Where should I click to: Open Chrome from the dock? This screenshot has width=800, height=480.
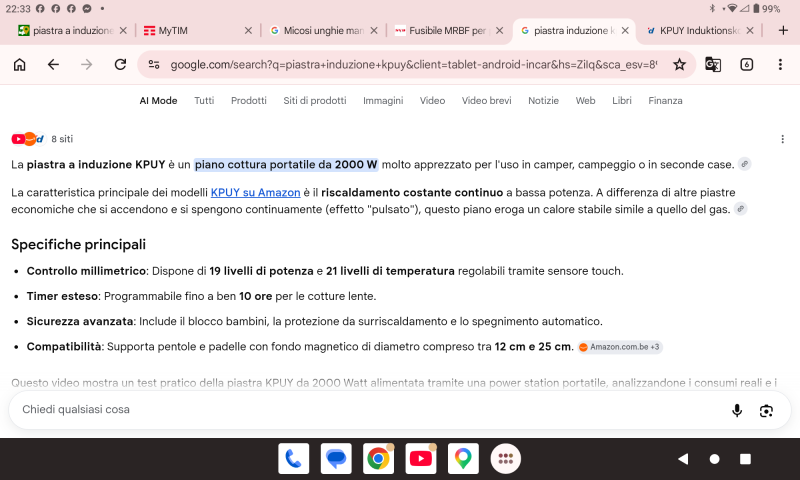(378, 459)
